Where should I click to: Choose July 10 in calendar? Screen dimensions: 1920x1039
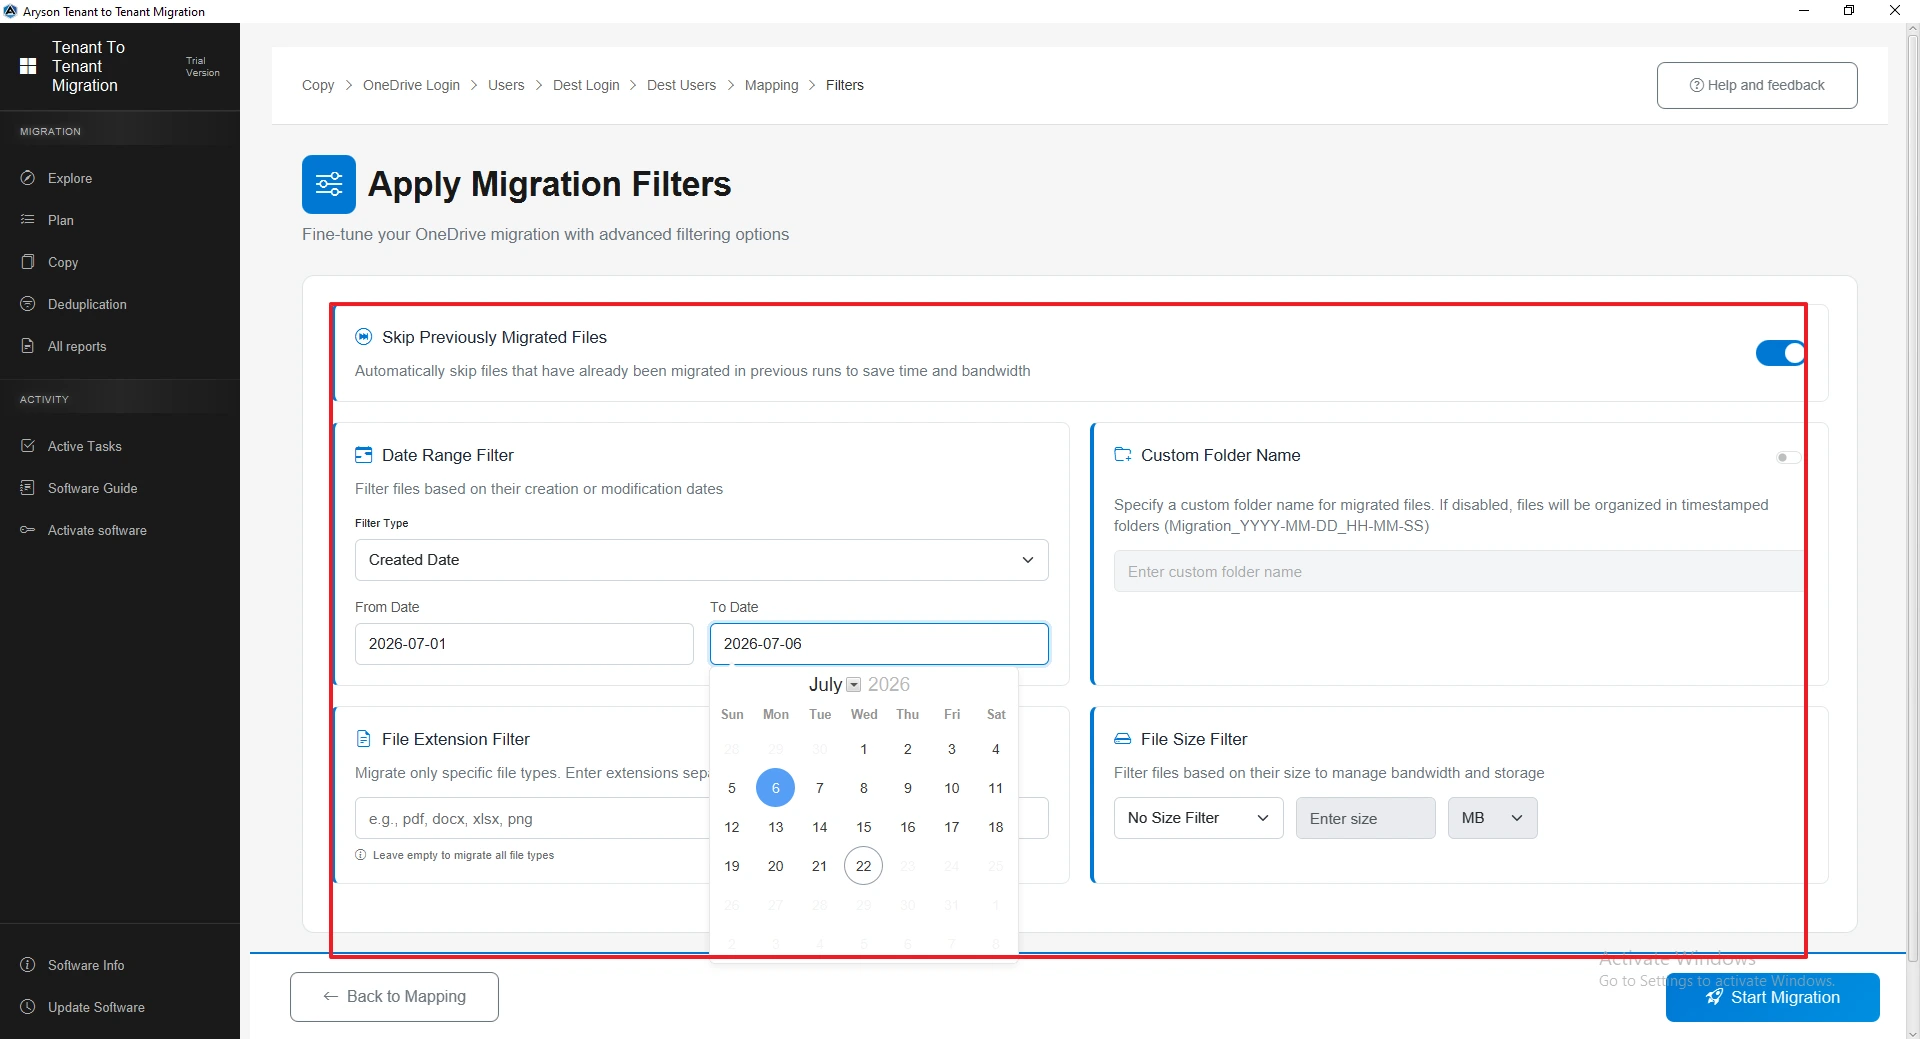(x=951, y=788)
